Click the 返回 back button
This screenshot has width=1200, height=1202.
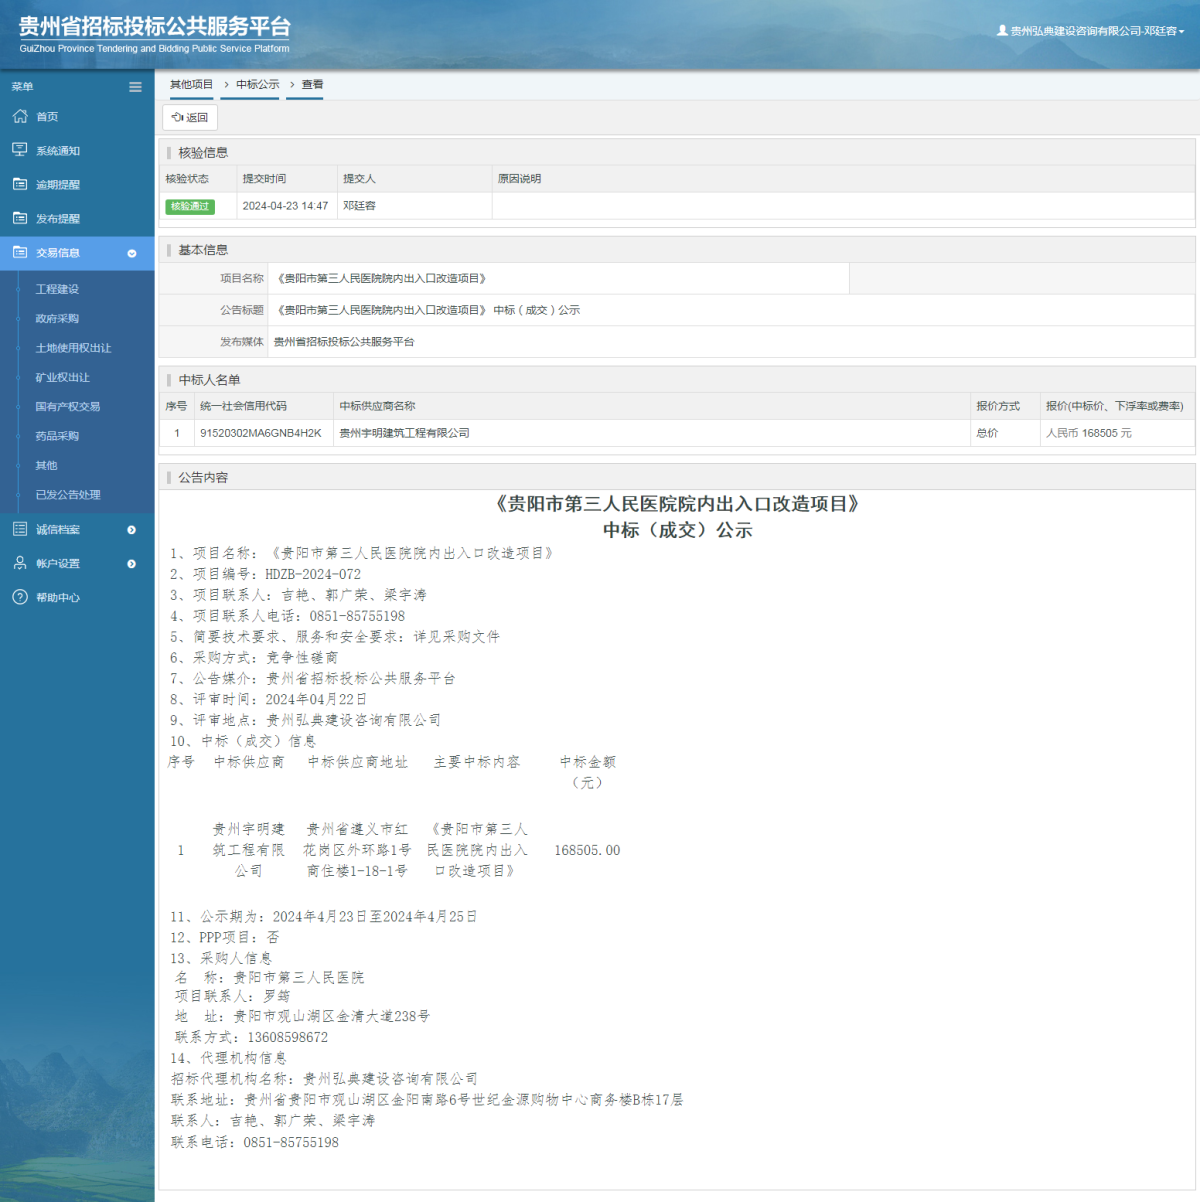click(190, 117)
